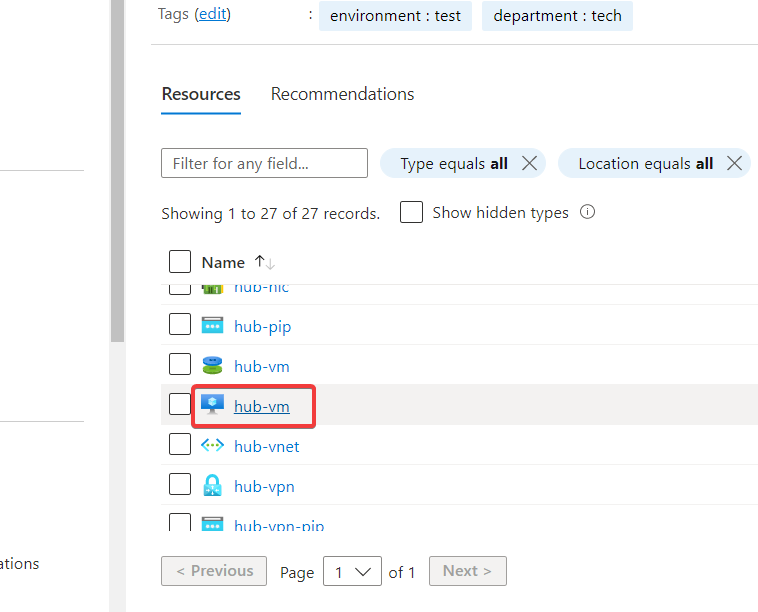
Task: Click the disk icon beside the first hub-vm
Action: tap(212, 366)
